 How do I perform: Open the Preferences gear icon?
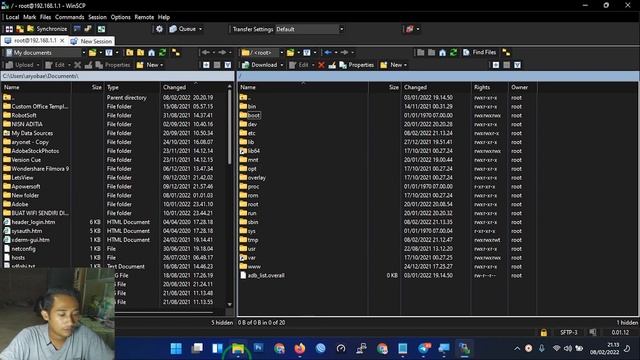click(159, 29)
